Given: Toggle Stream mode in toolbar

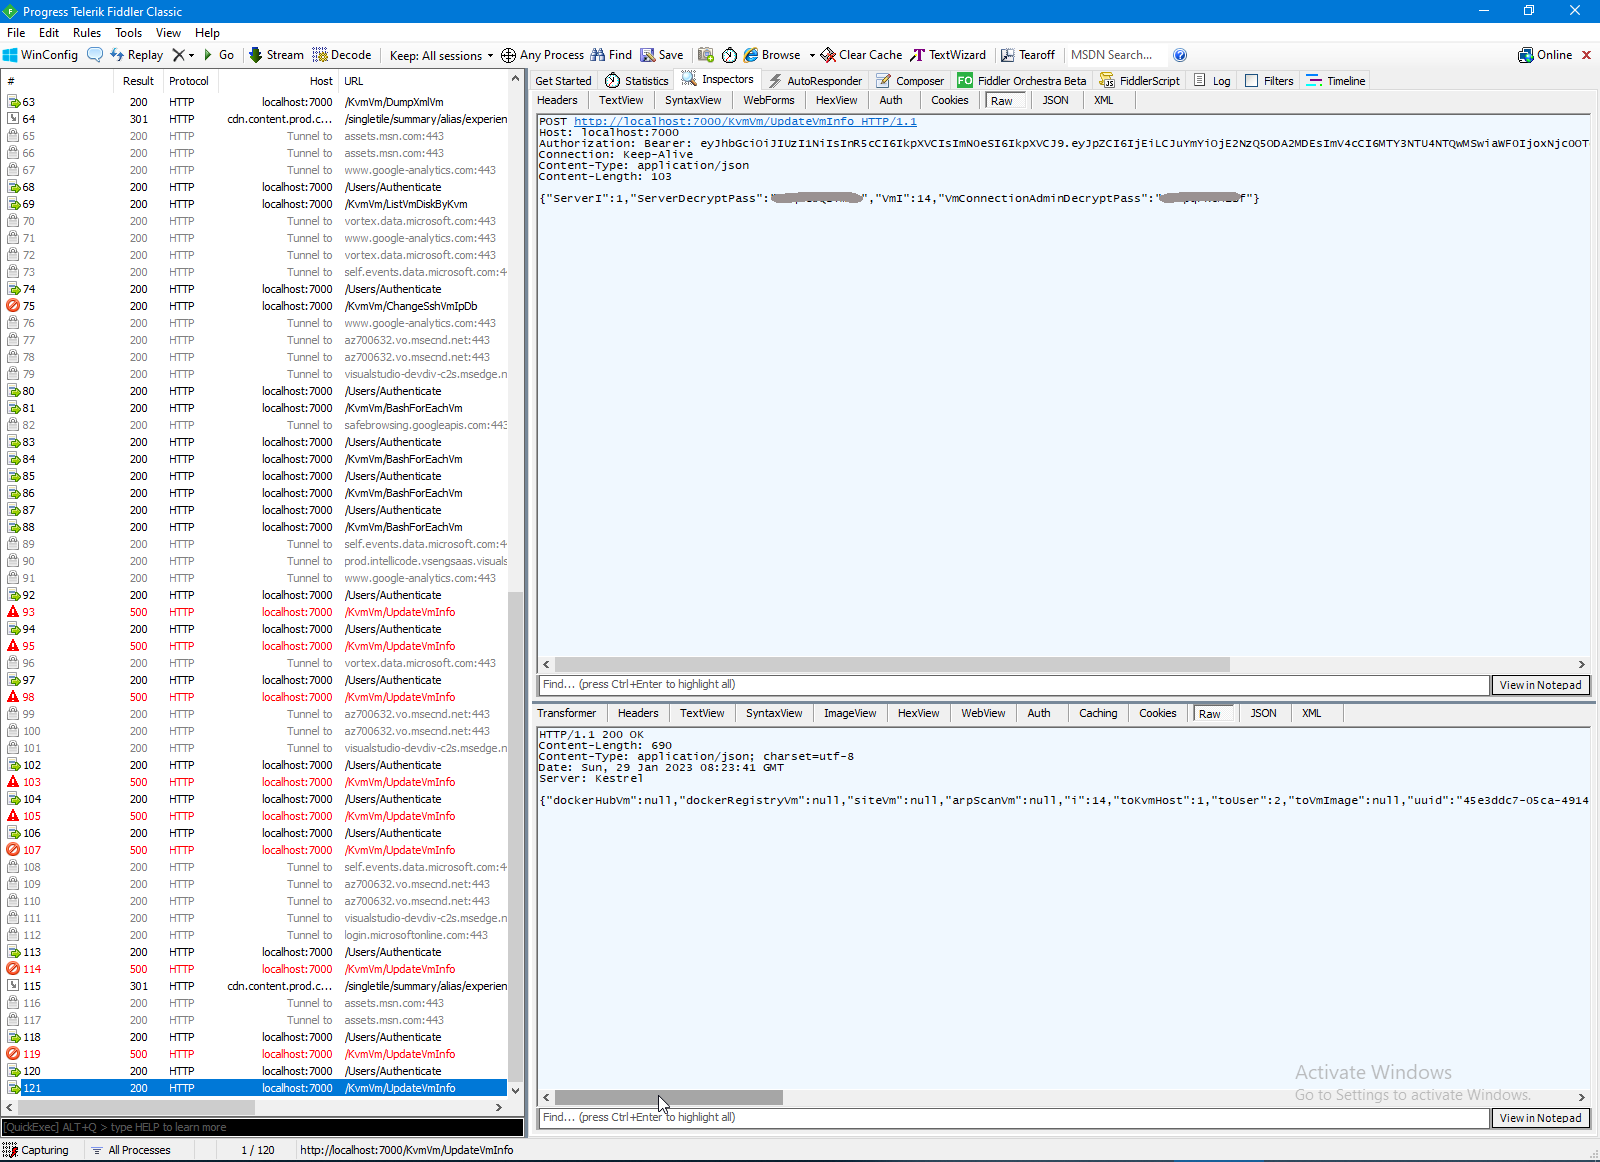Looking at the screenshot, I should [276, 55].
